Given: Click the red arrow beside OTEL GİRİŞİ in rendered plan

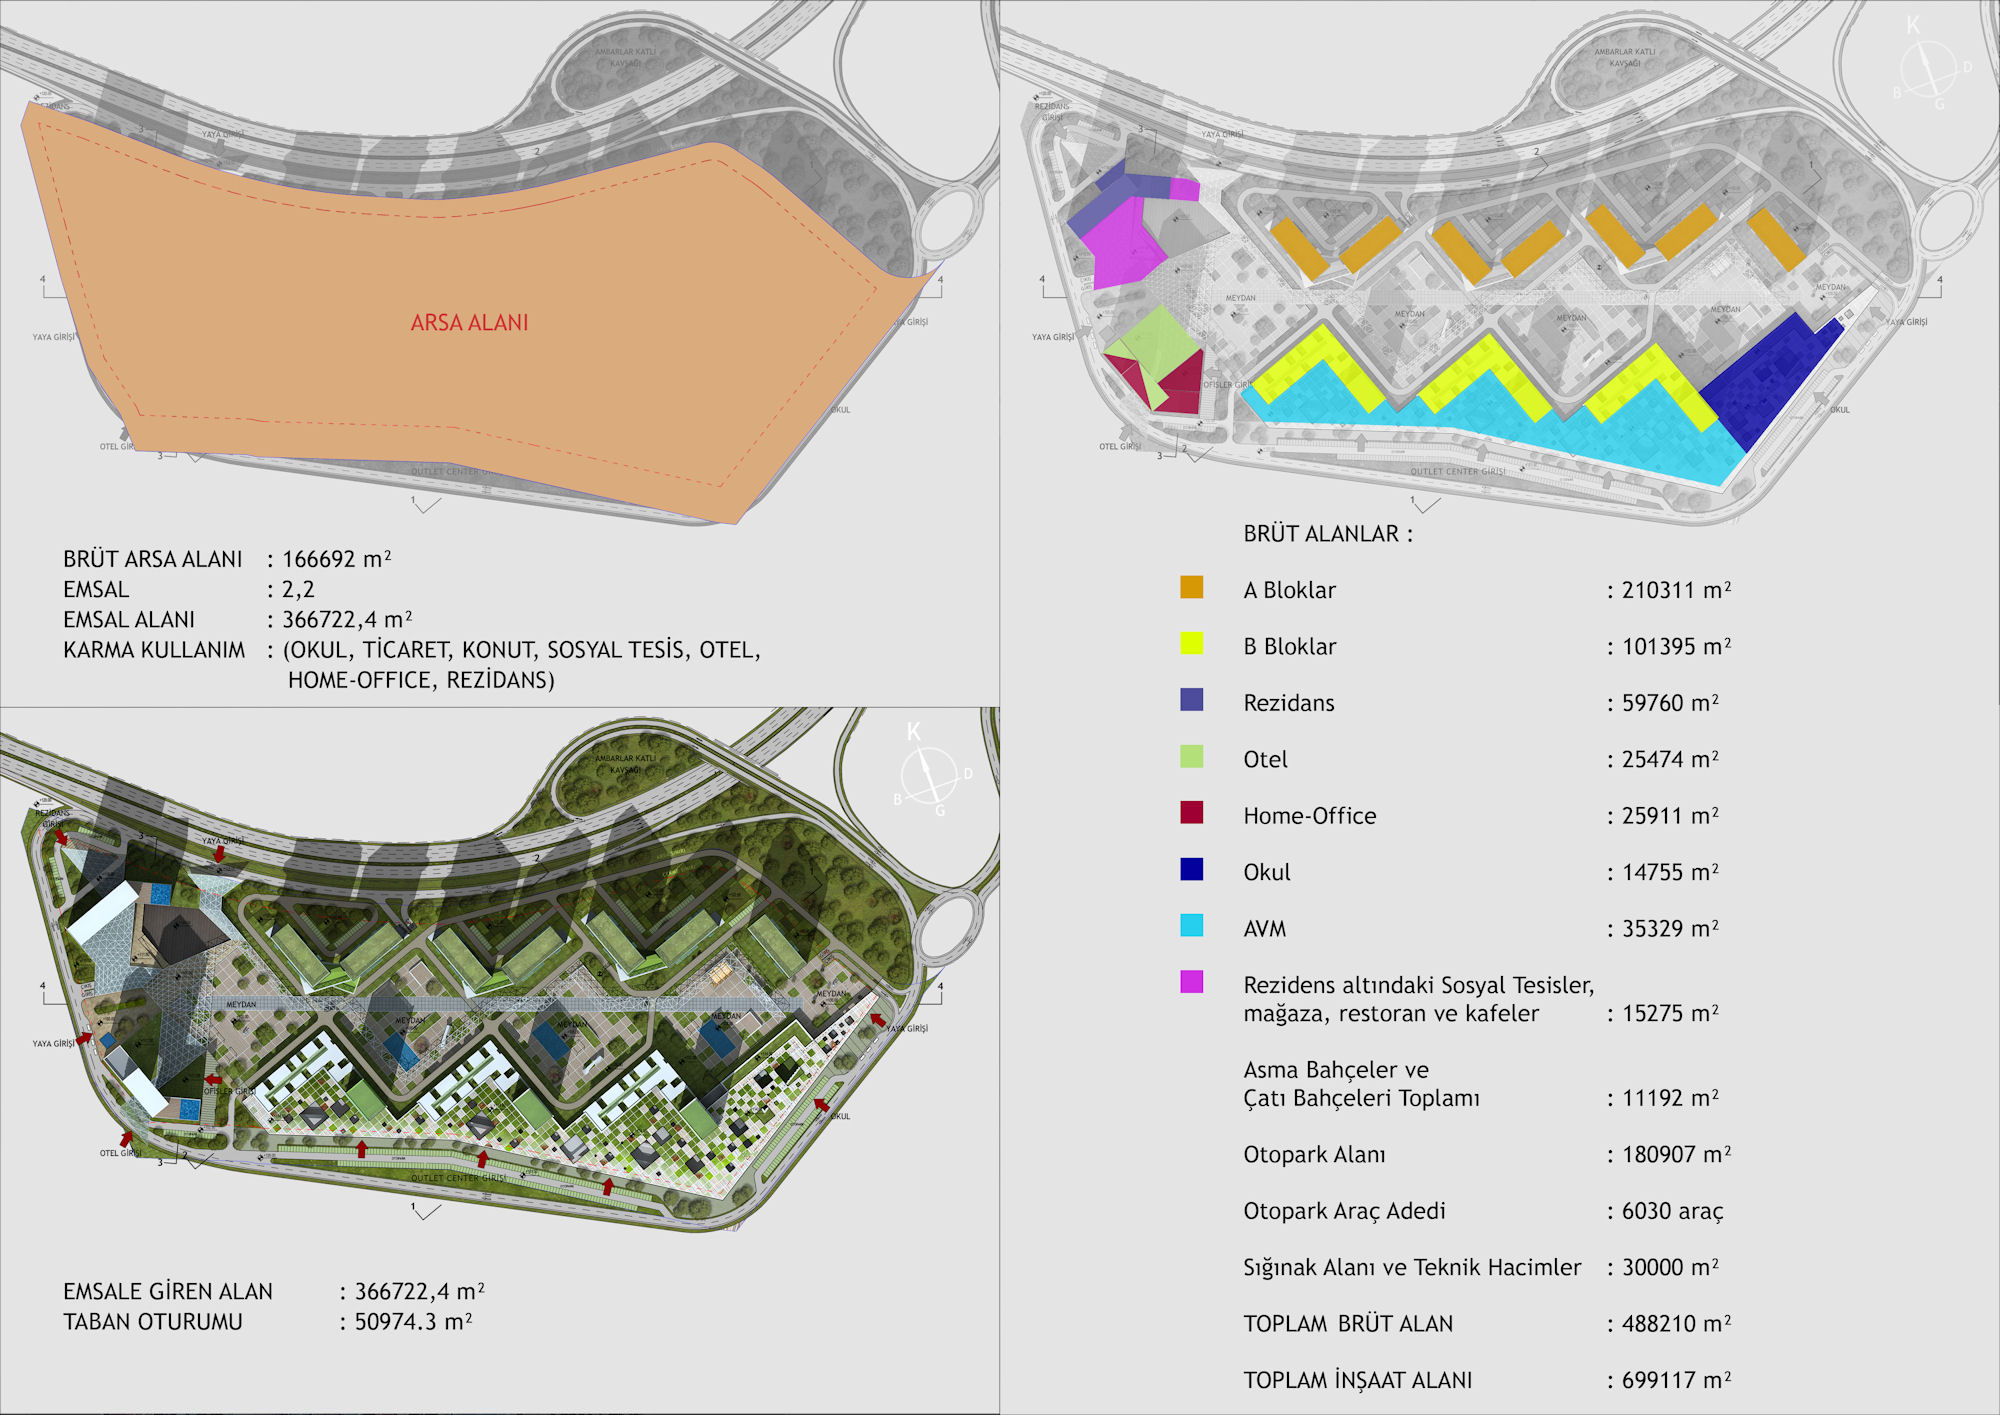Looking at the screenshot, I should coord(127,1138).
